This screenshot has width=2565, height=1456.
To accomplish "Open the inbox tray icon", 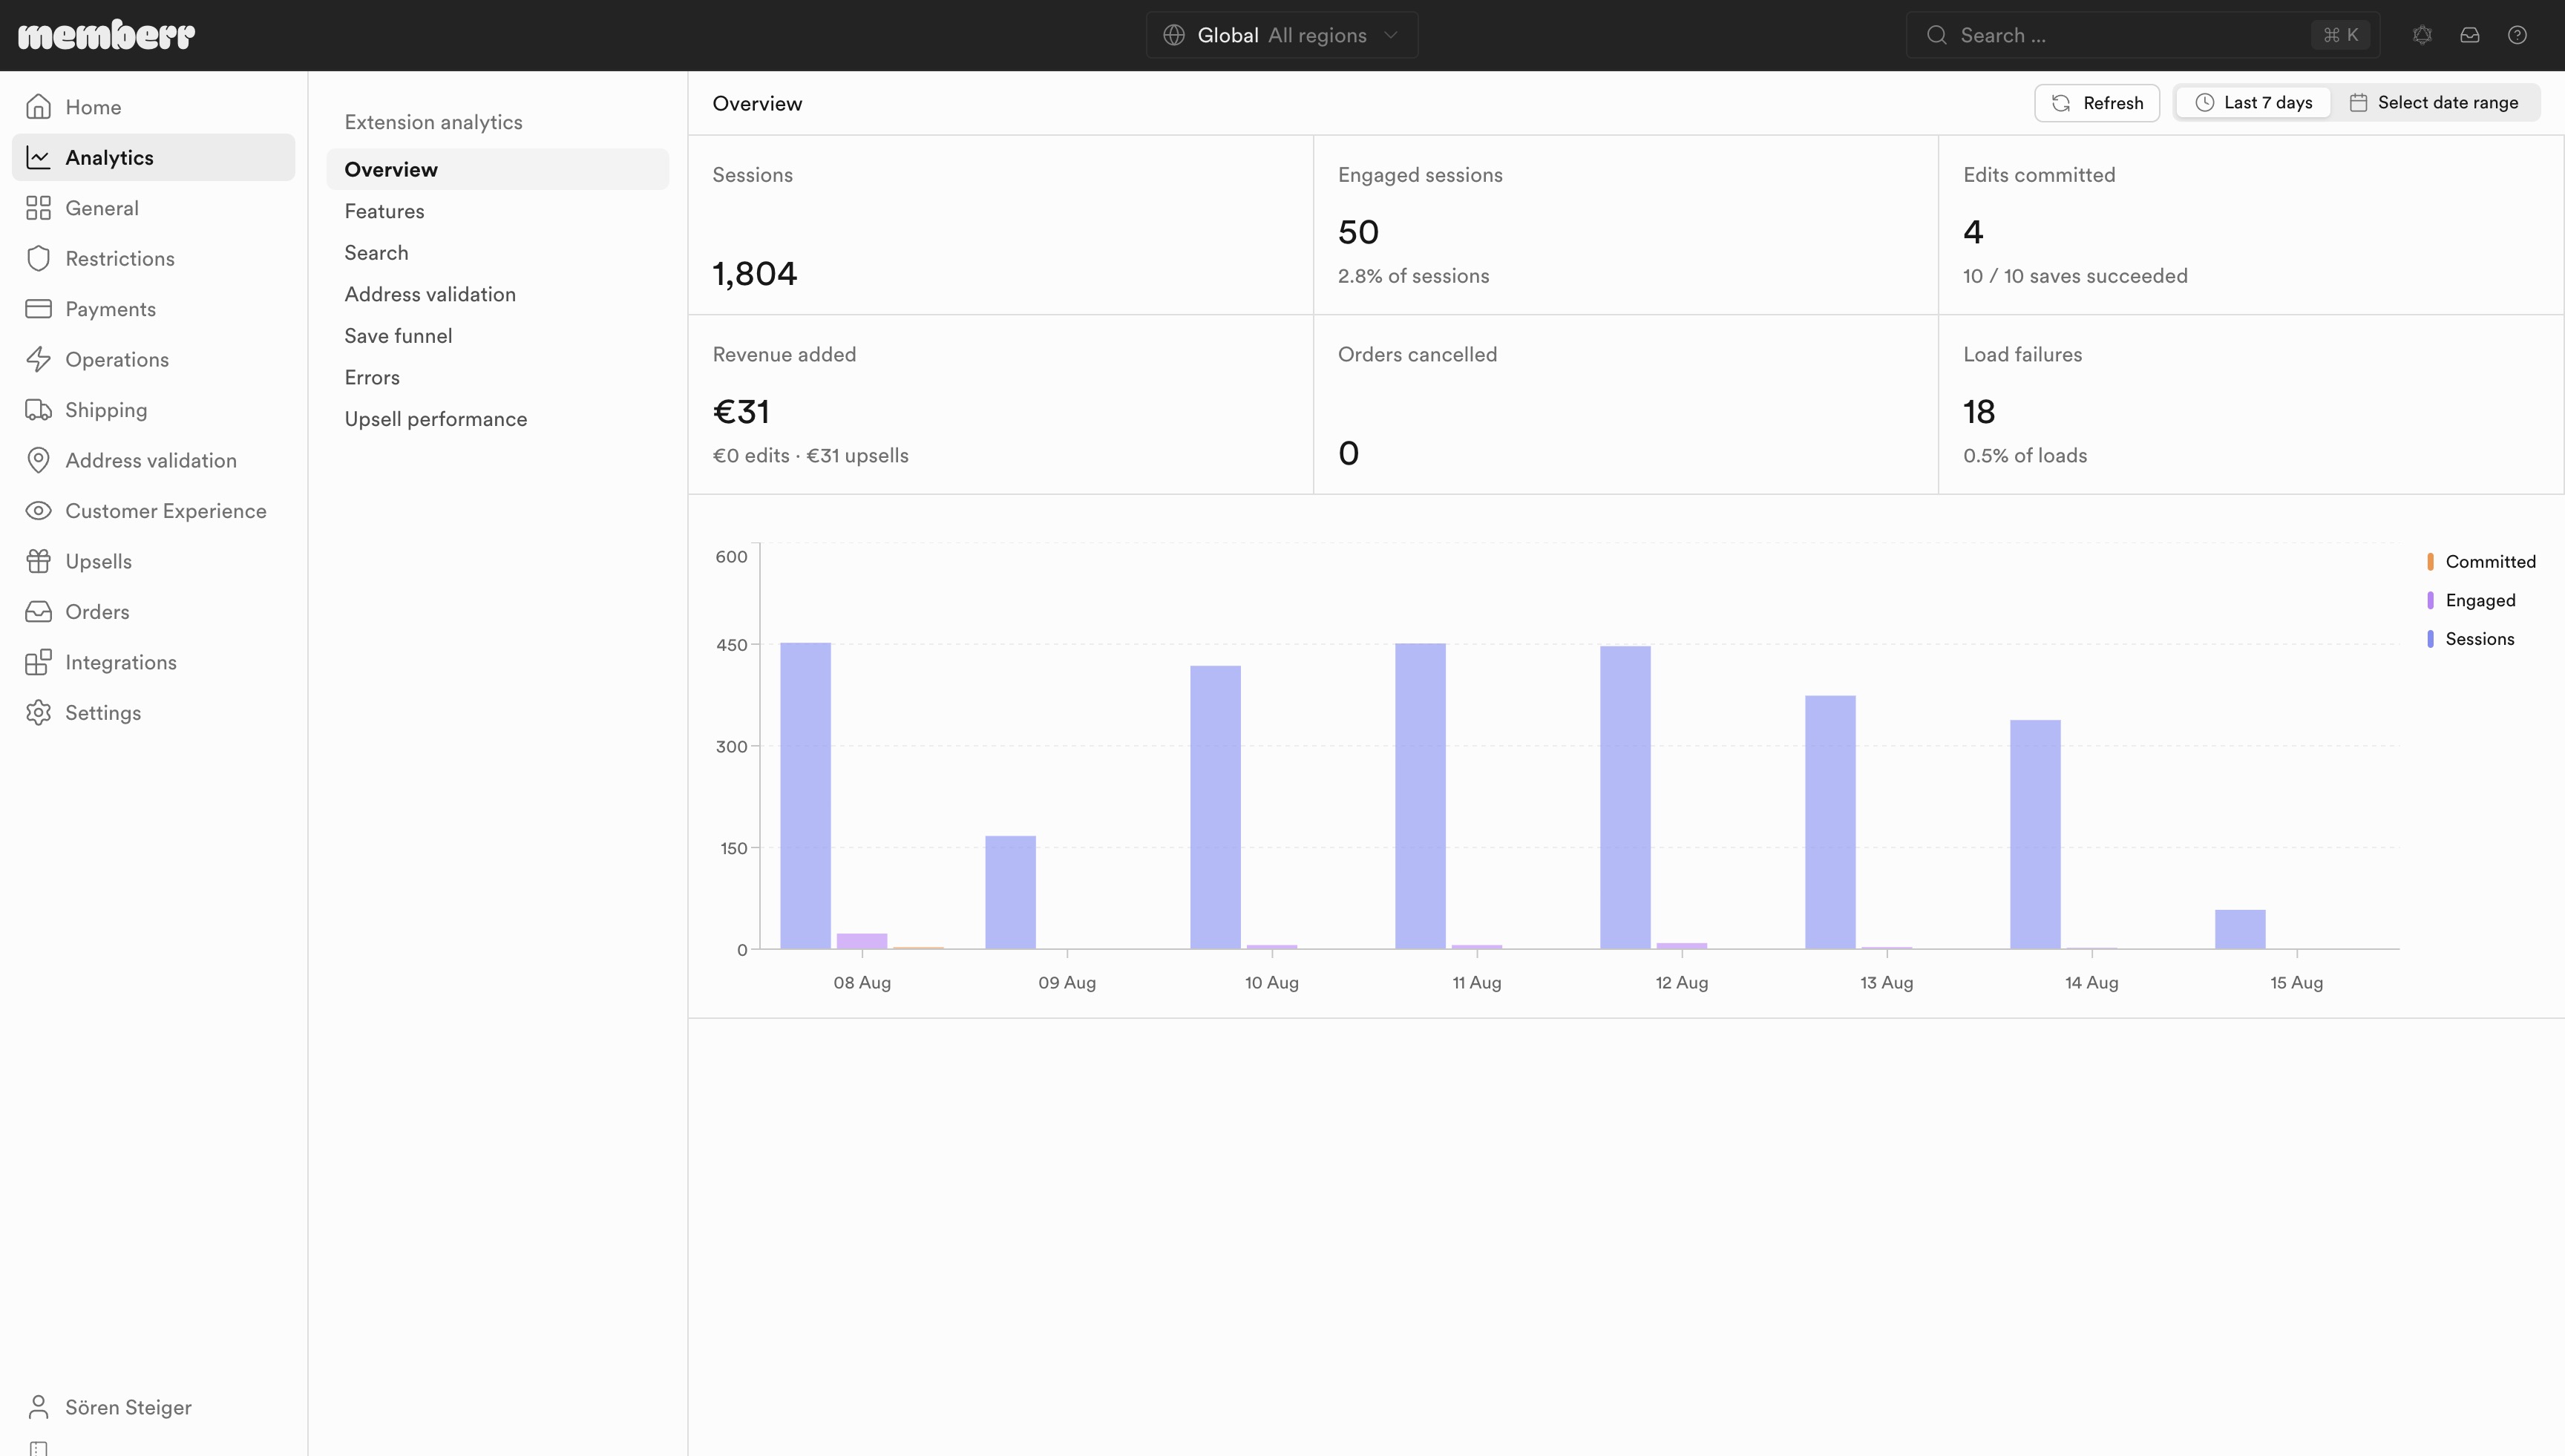I will coord(2470,35).
